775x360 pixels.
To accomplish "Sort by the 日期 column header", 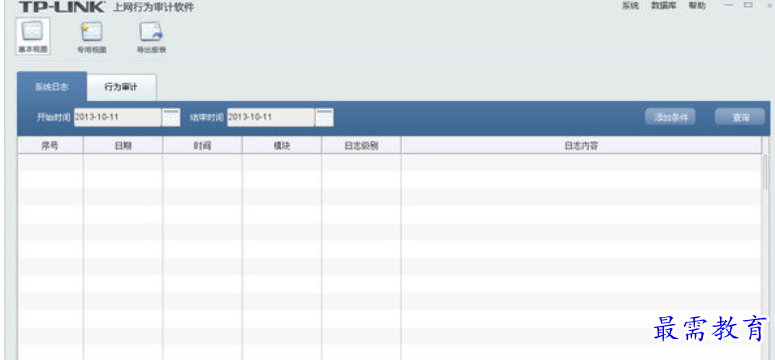I will pyautogui.click(x=123, y=145).
